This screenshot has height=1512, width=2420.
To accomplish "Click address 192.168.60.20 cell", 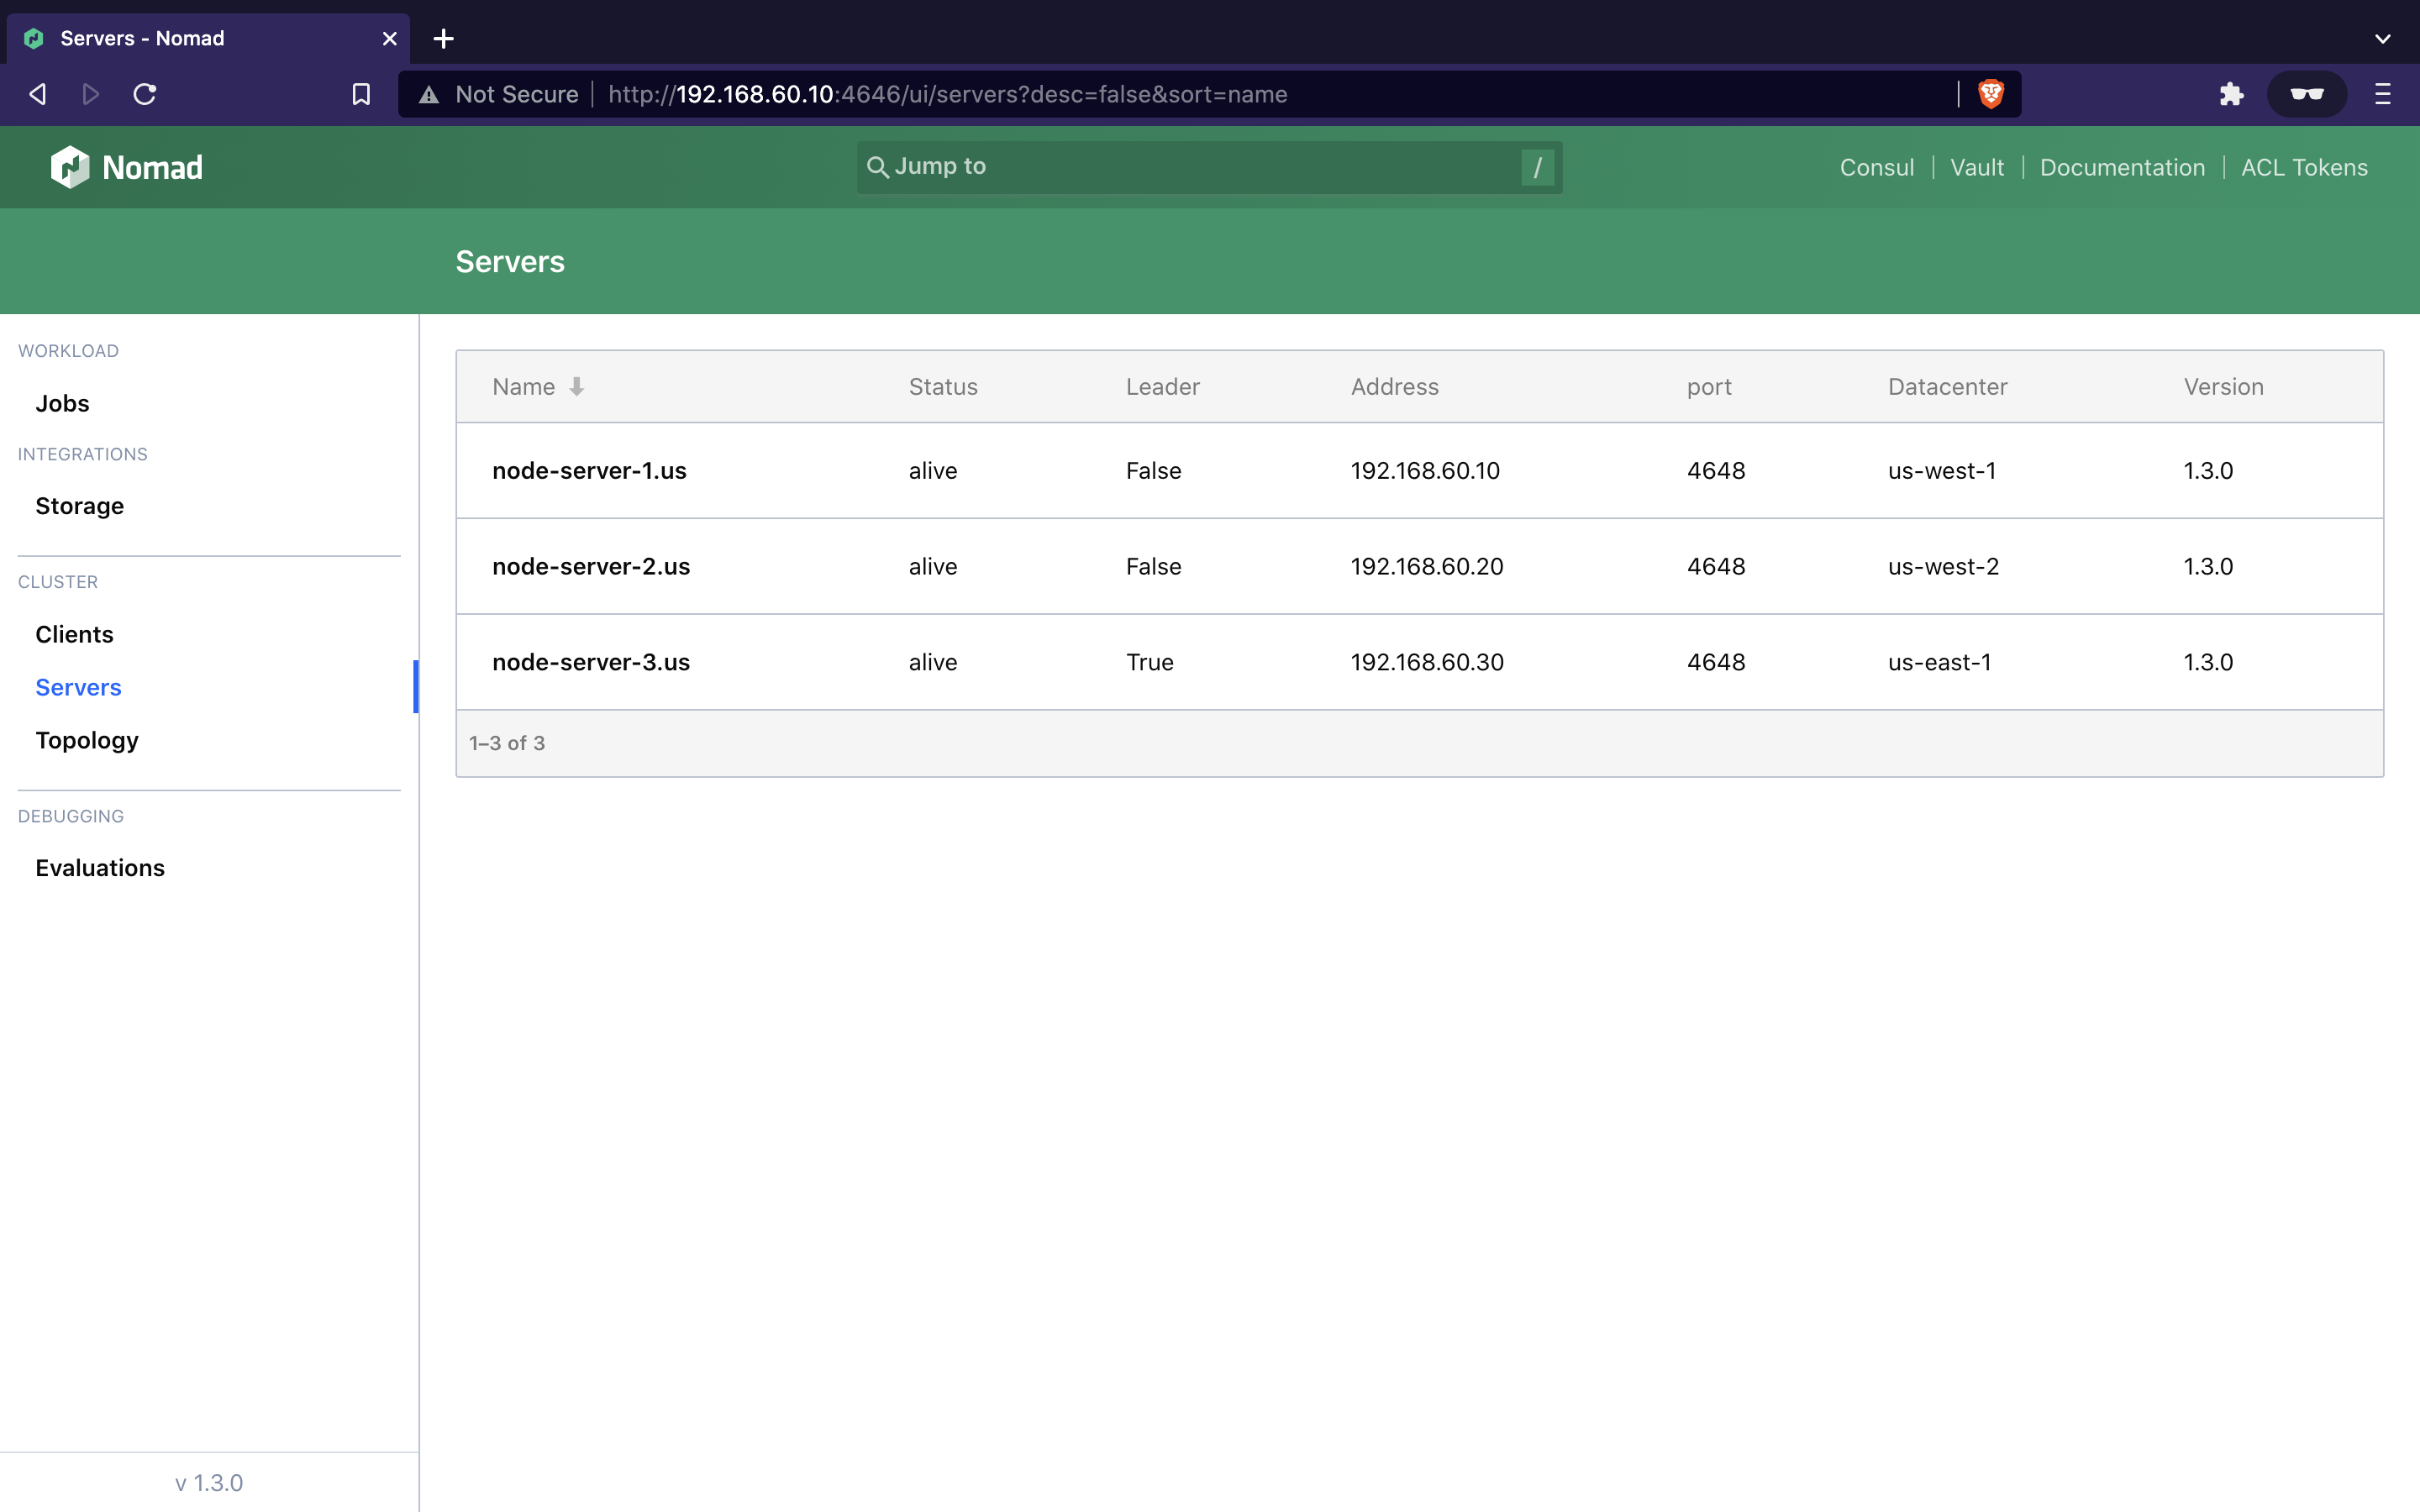I will 1427,567.
